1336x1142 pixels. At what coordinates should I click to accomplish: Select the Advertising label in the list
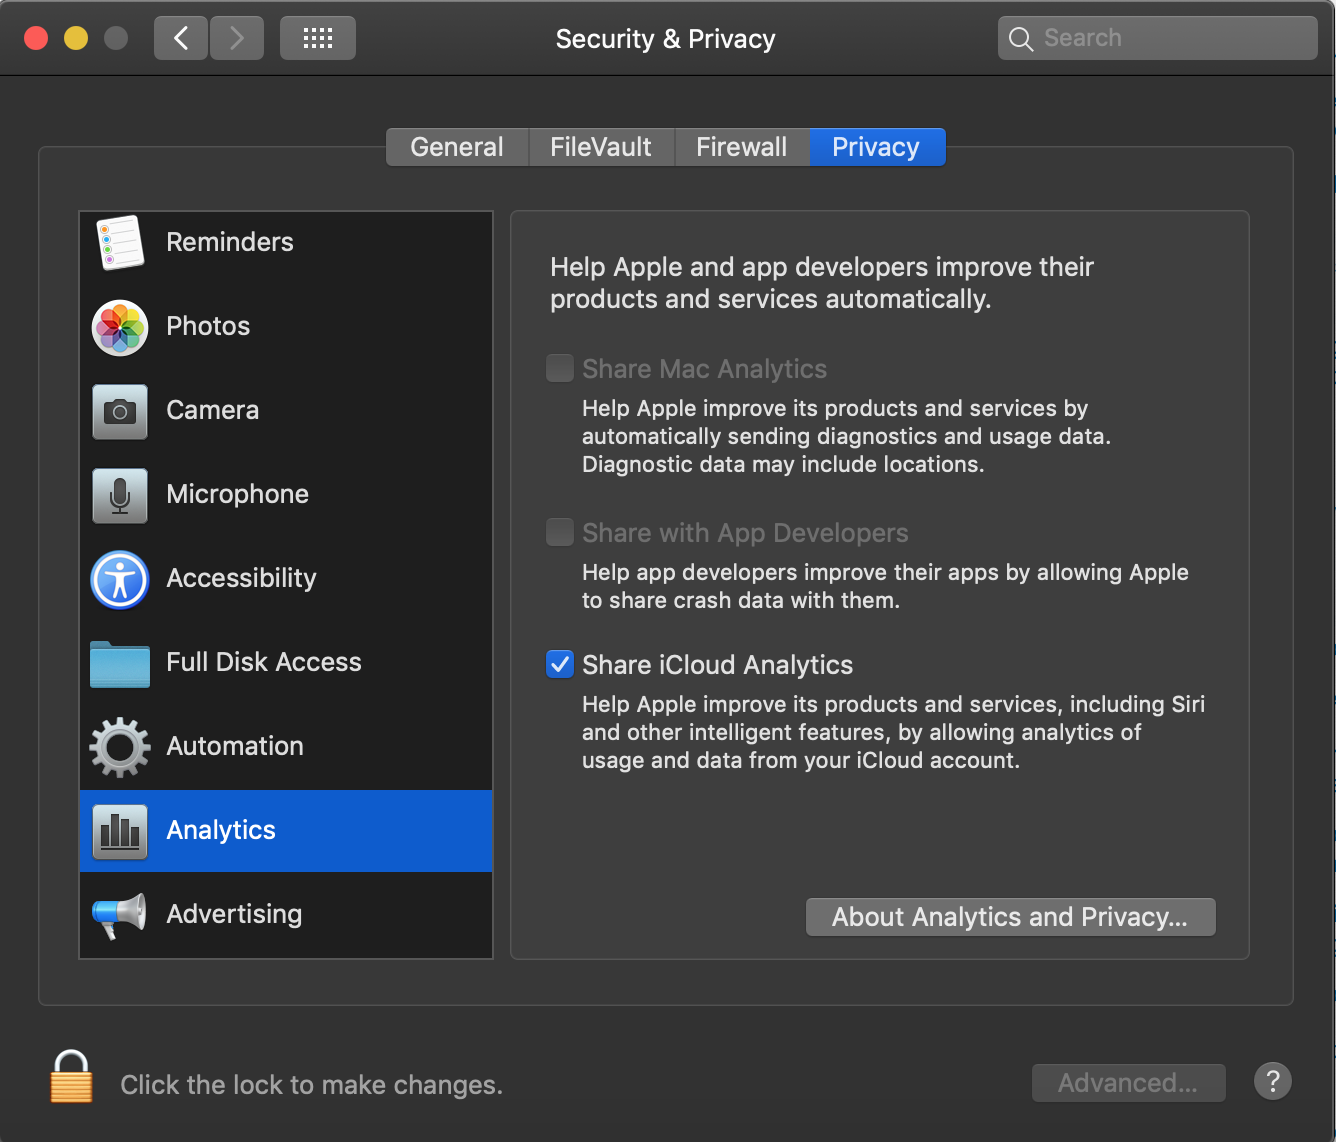234,914
